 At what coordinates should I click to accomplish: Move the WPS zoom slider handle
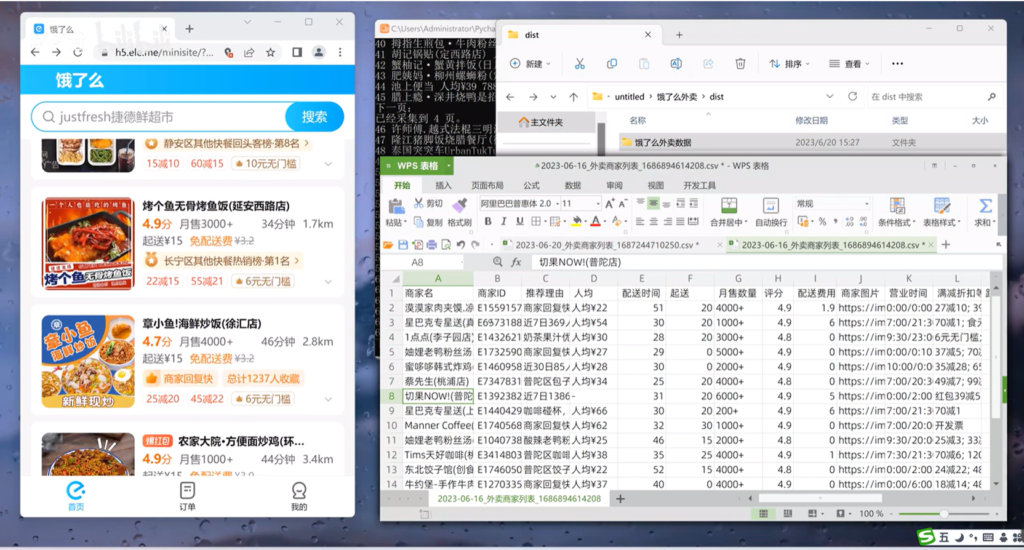point(944,514)
